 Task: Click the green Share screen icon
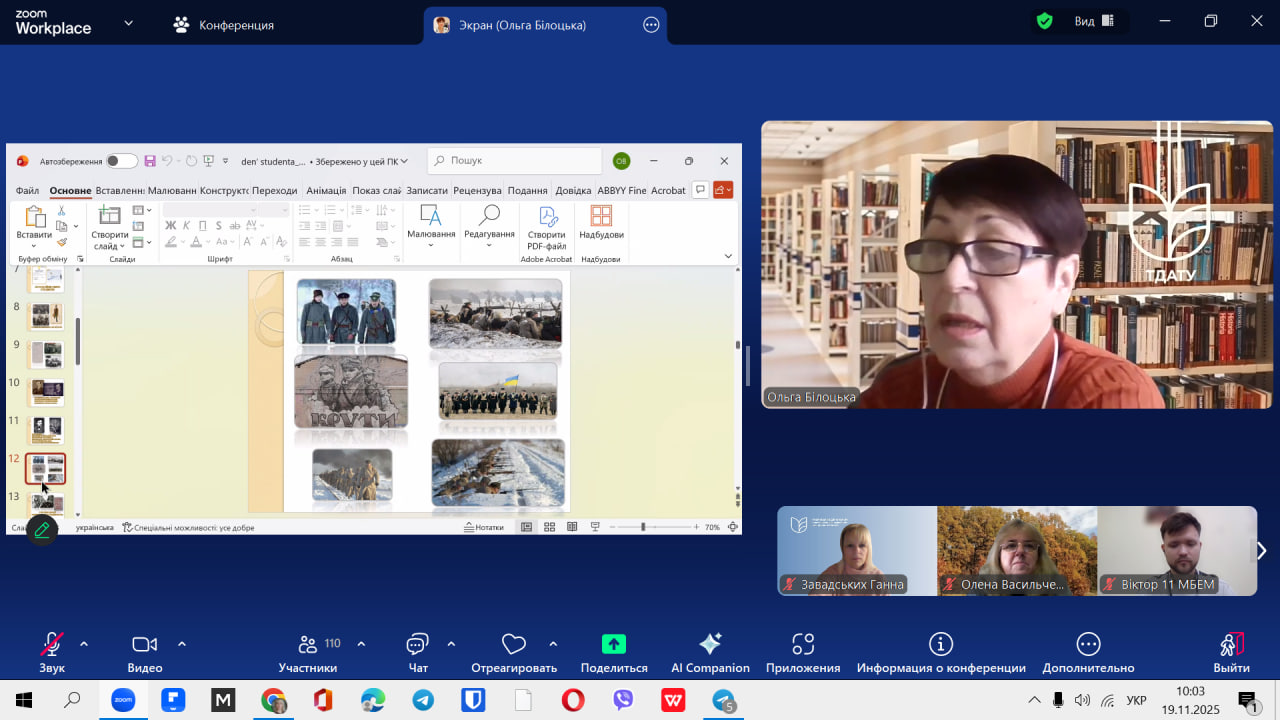tap(614, 645)
